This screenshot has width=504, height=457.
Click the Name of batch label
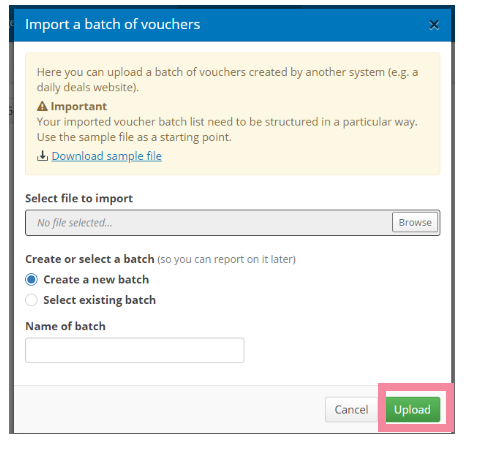[x=65, y=326]
